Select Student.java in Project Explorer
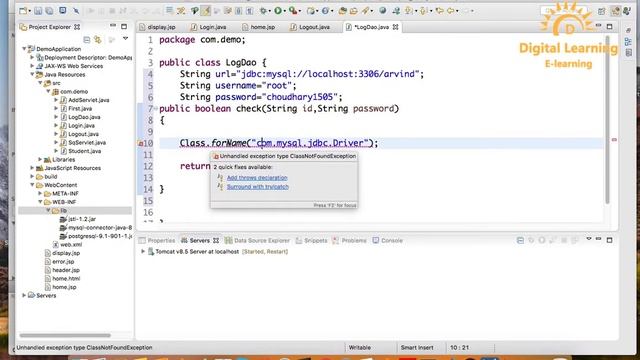 [84, 151]
